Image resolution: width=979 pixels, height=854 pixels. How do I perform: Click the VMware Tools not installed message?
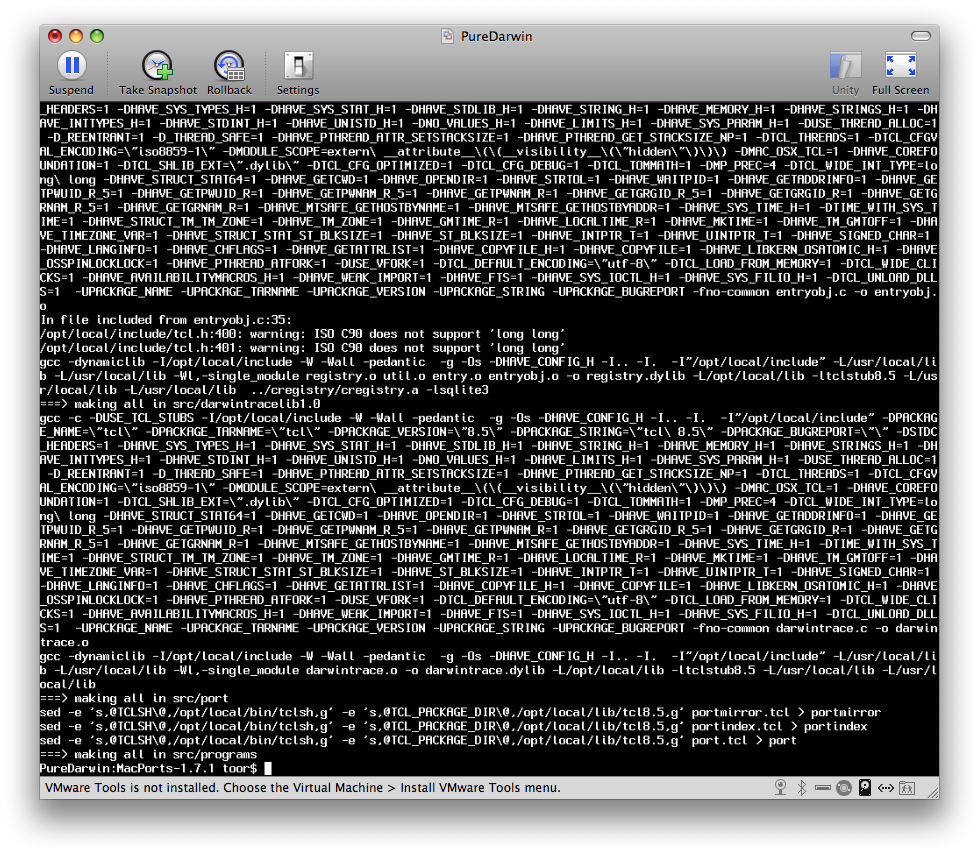point(303,788)
